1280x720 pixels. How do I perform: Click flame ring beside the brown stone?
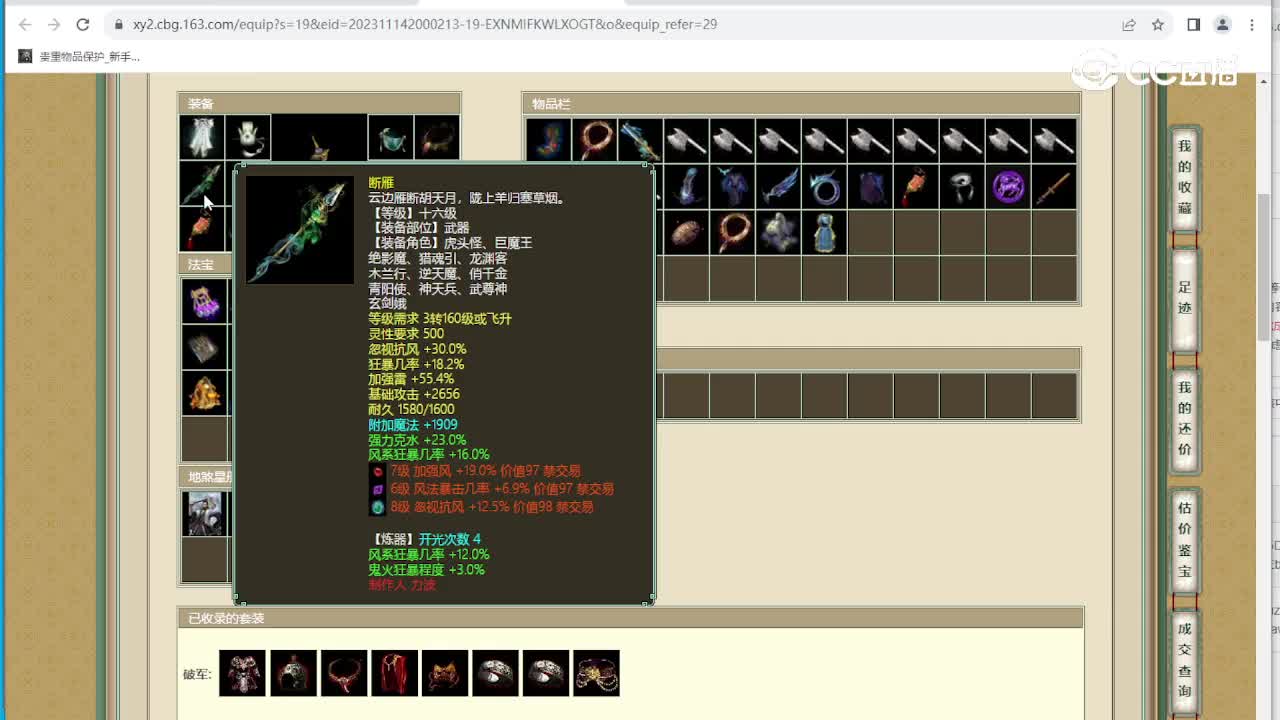pos(732,232)
